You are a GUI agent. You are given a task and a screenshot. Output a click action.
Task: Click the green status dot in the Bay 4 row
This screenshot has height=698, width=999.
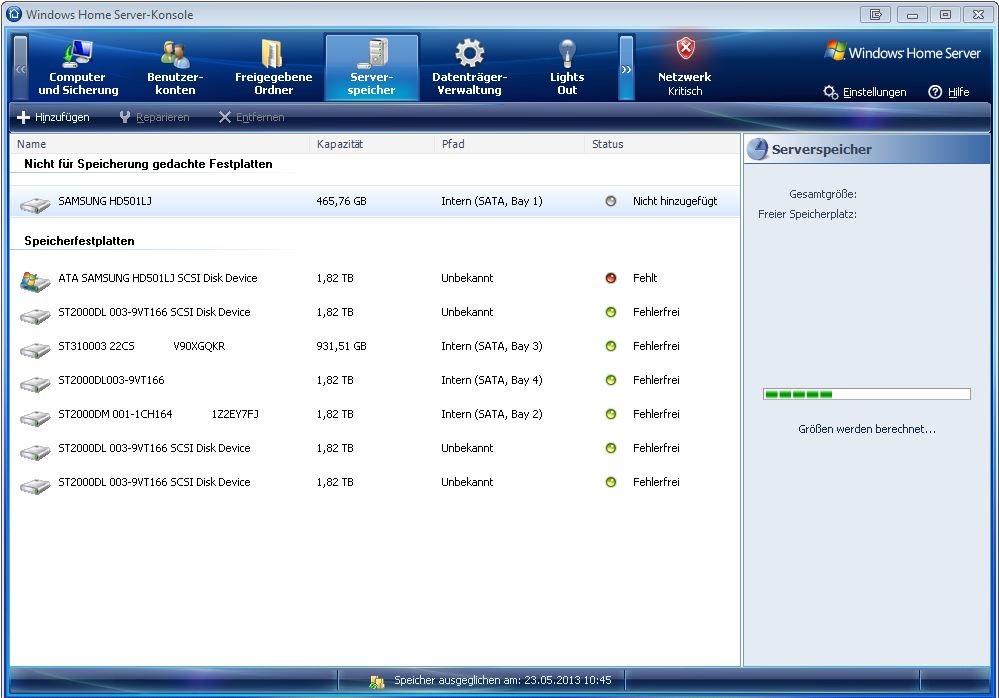pos(611,380)
